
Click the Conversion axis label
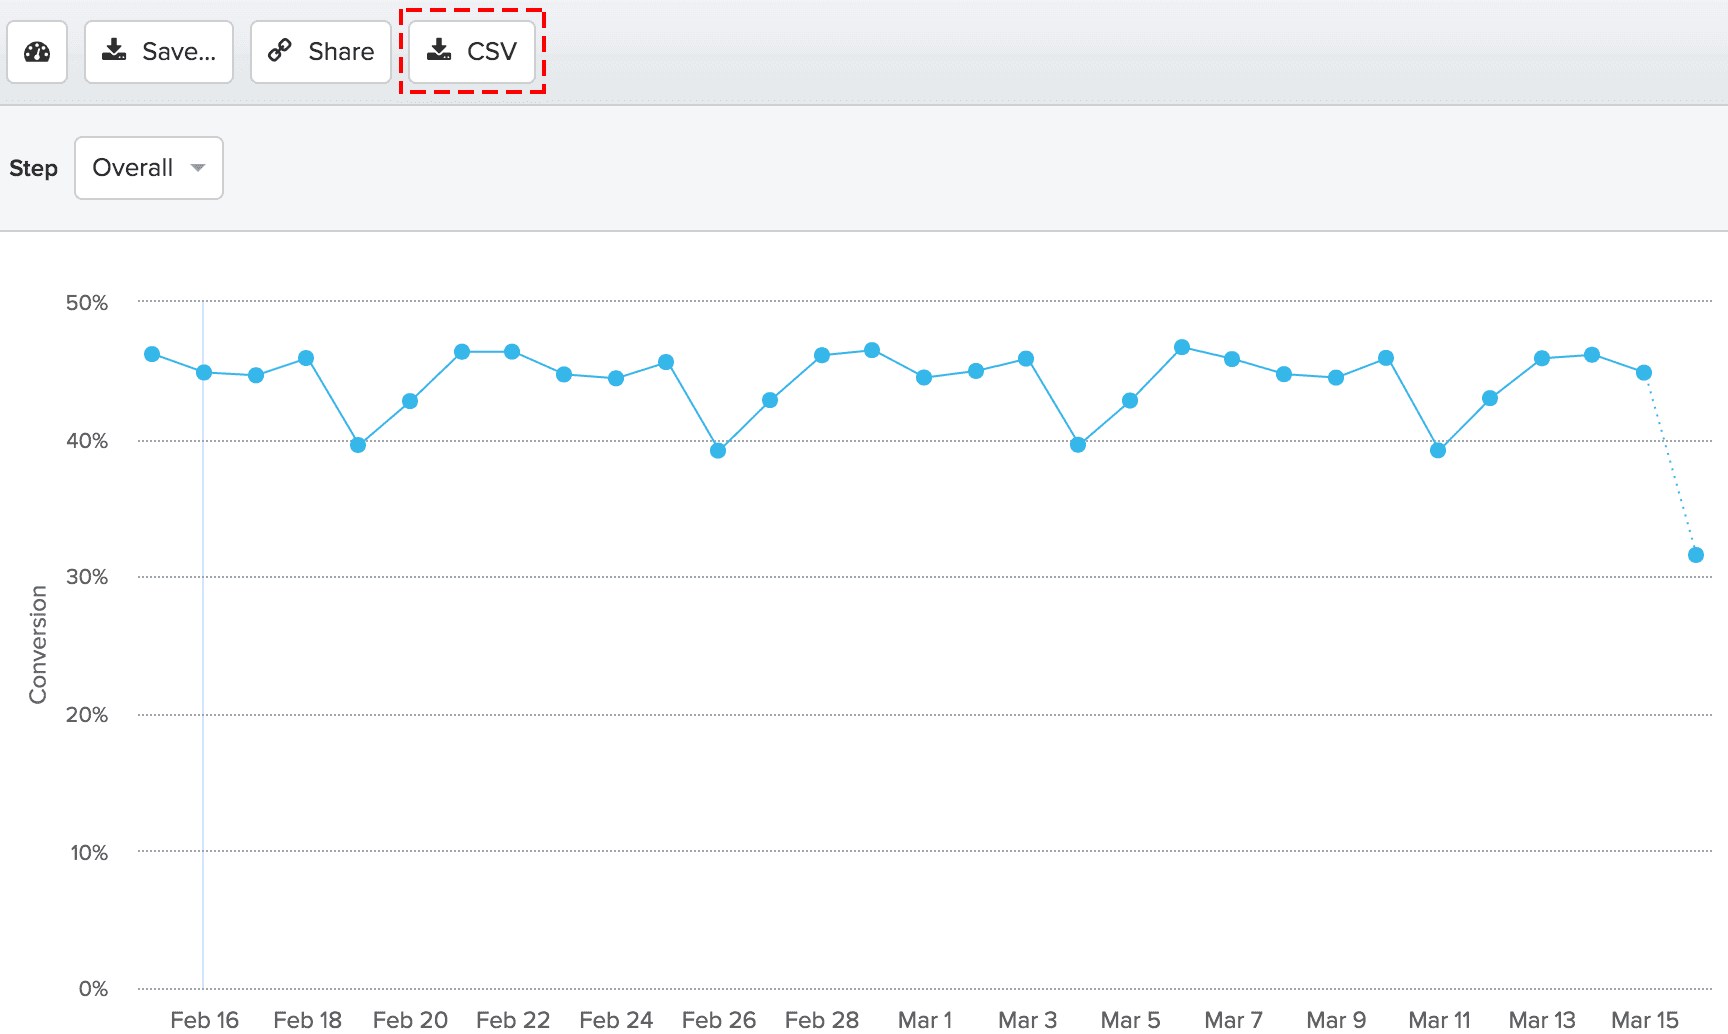[x=38, y=643]
